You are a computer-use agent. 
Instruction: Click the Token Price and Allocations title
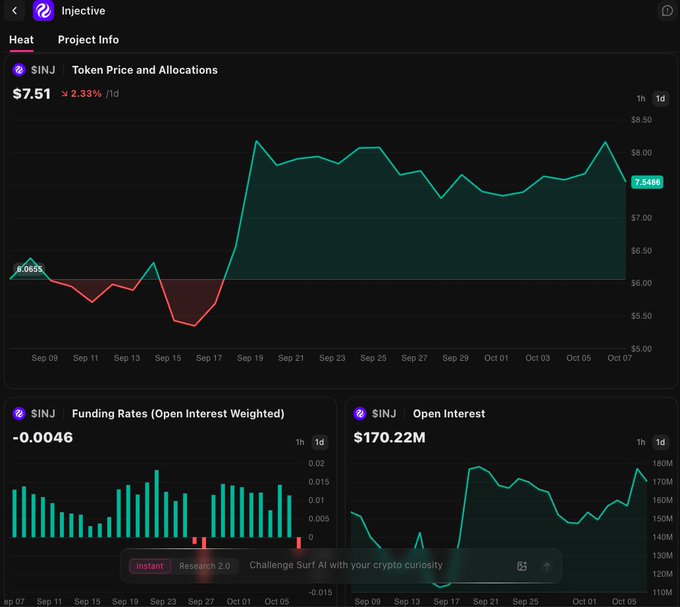click(145, 70)
